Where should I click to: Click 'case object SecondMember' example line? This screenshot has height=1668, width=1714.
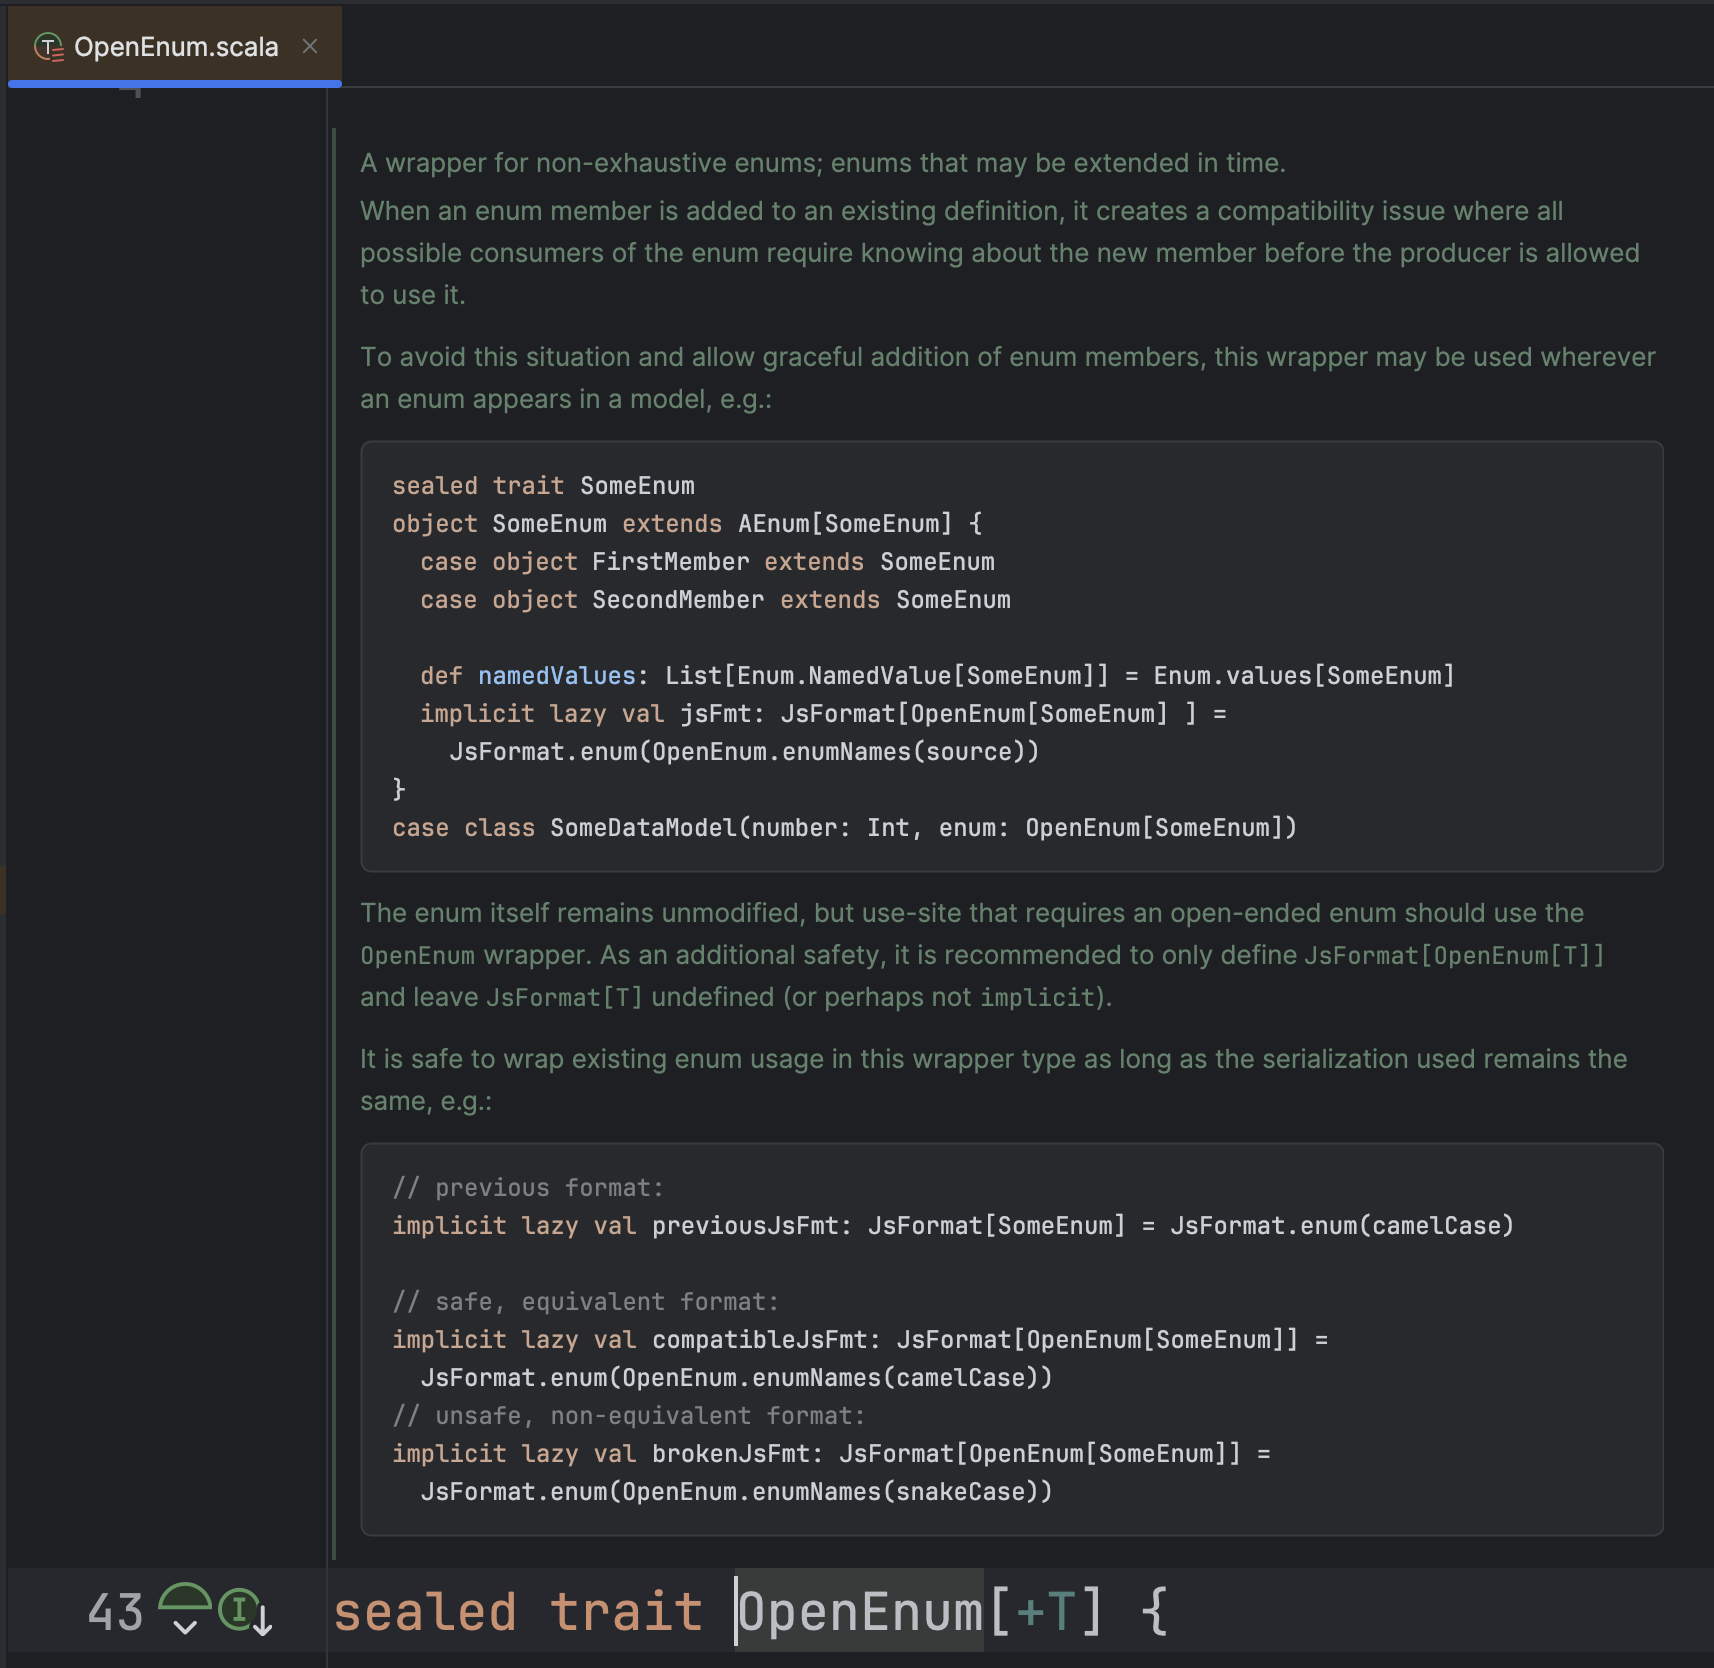click(715, 600)
